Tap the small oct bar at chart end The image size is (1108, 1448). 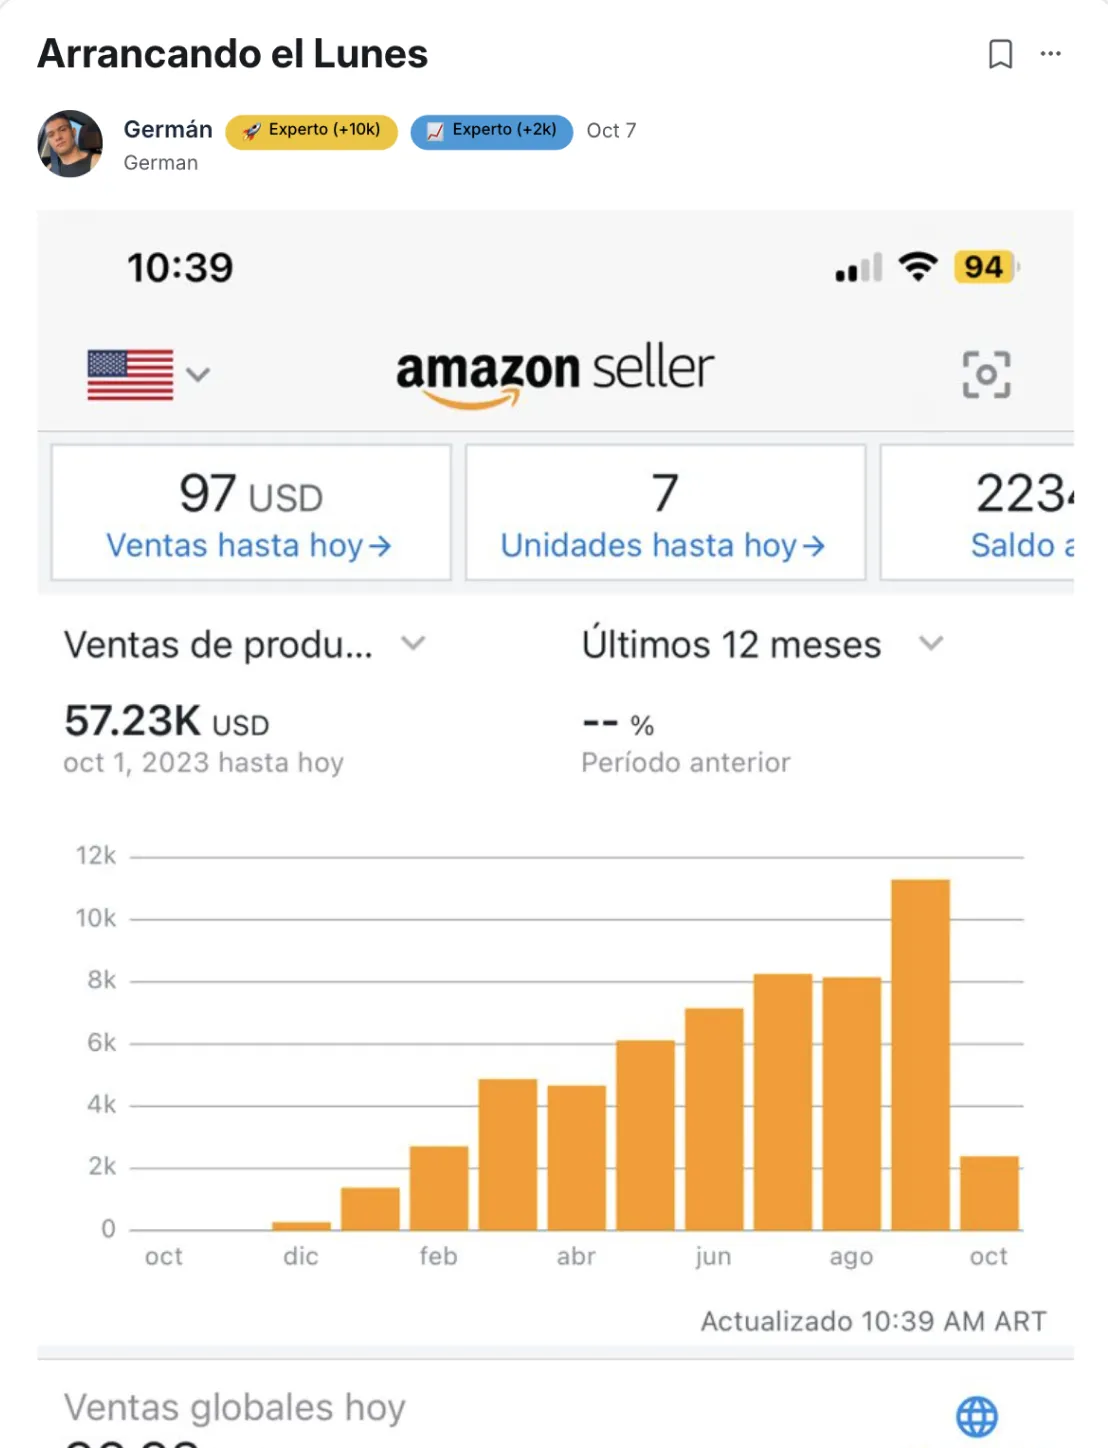989,1193
